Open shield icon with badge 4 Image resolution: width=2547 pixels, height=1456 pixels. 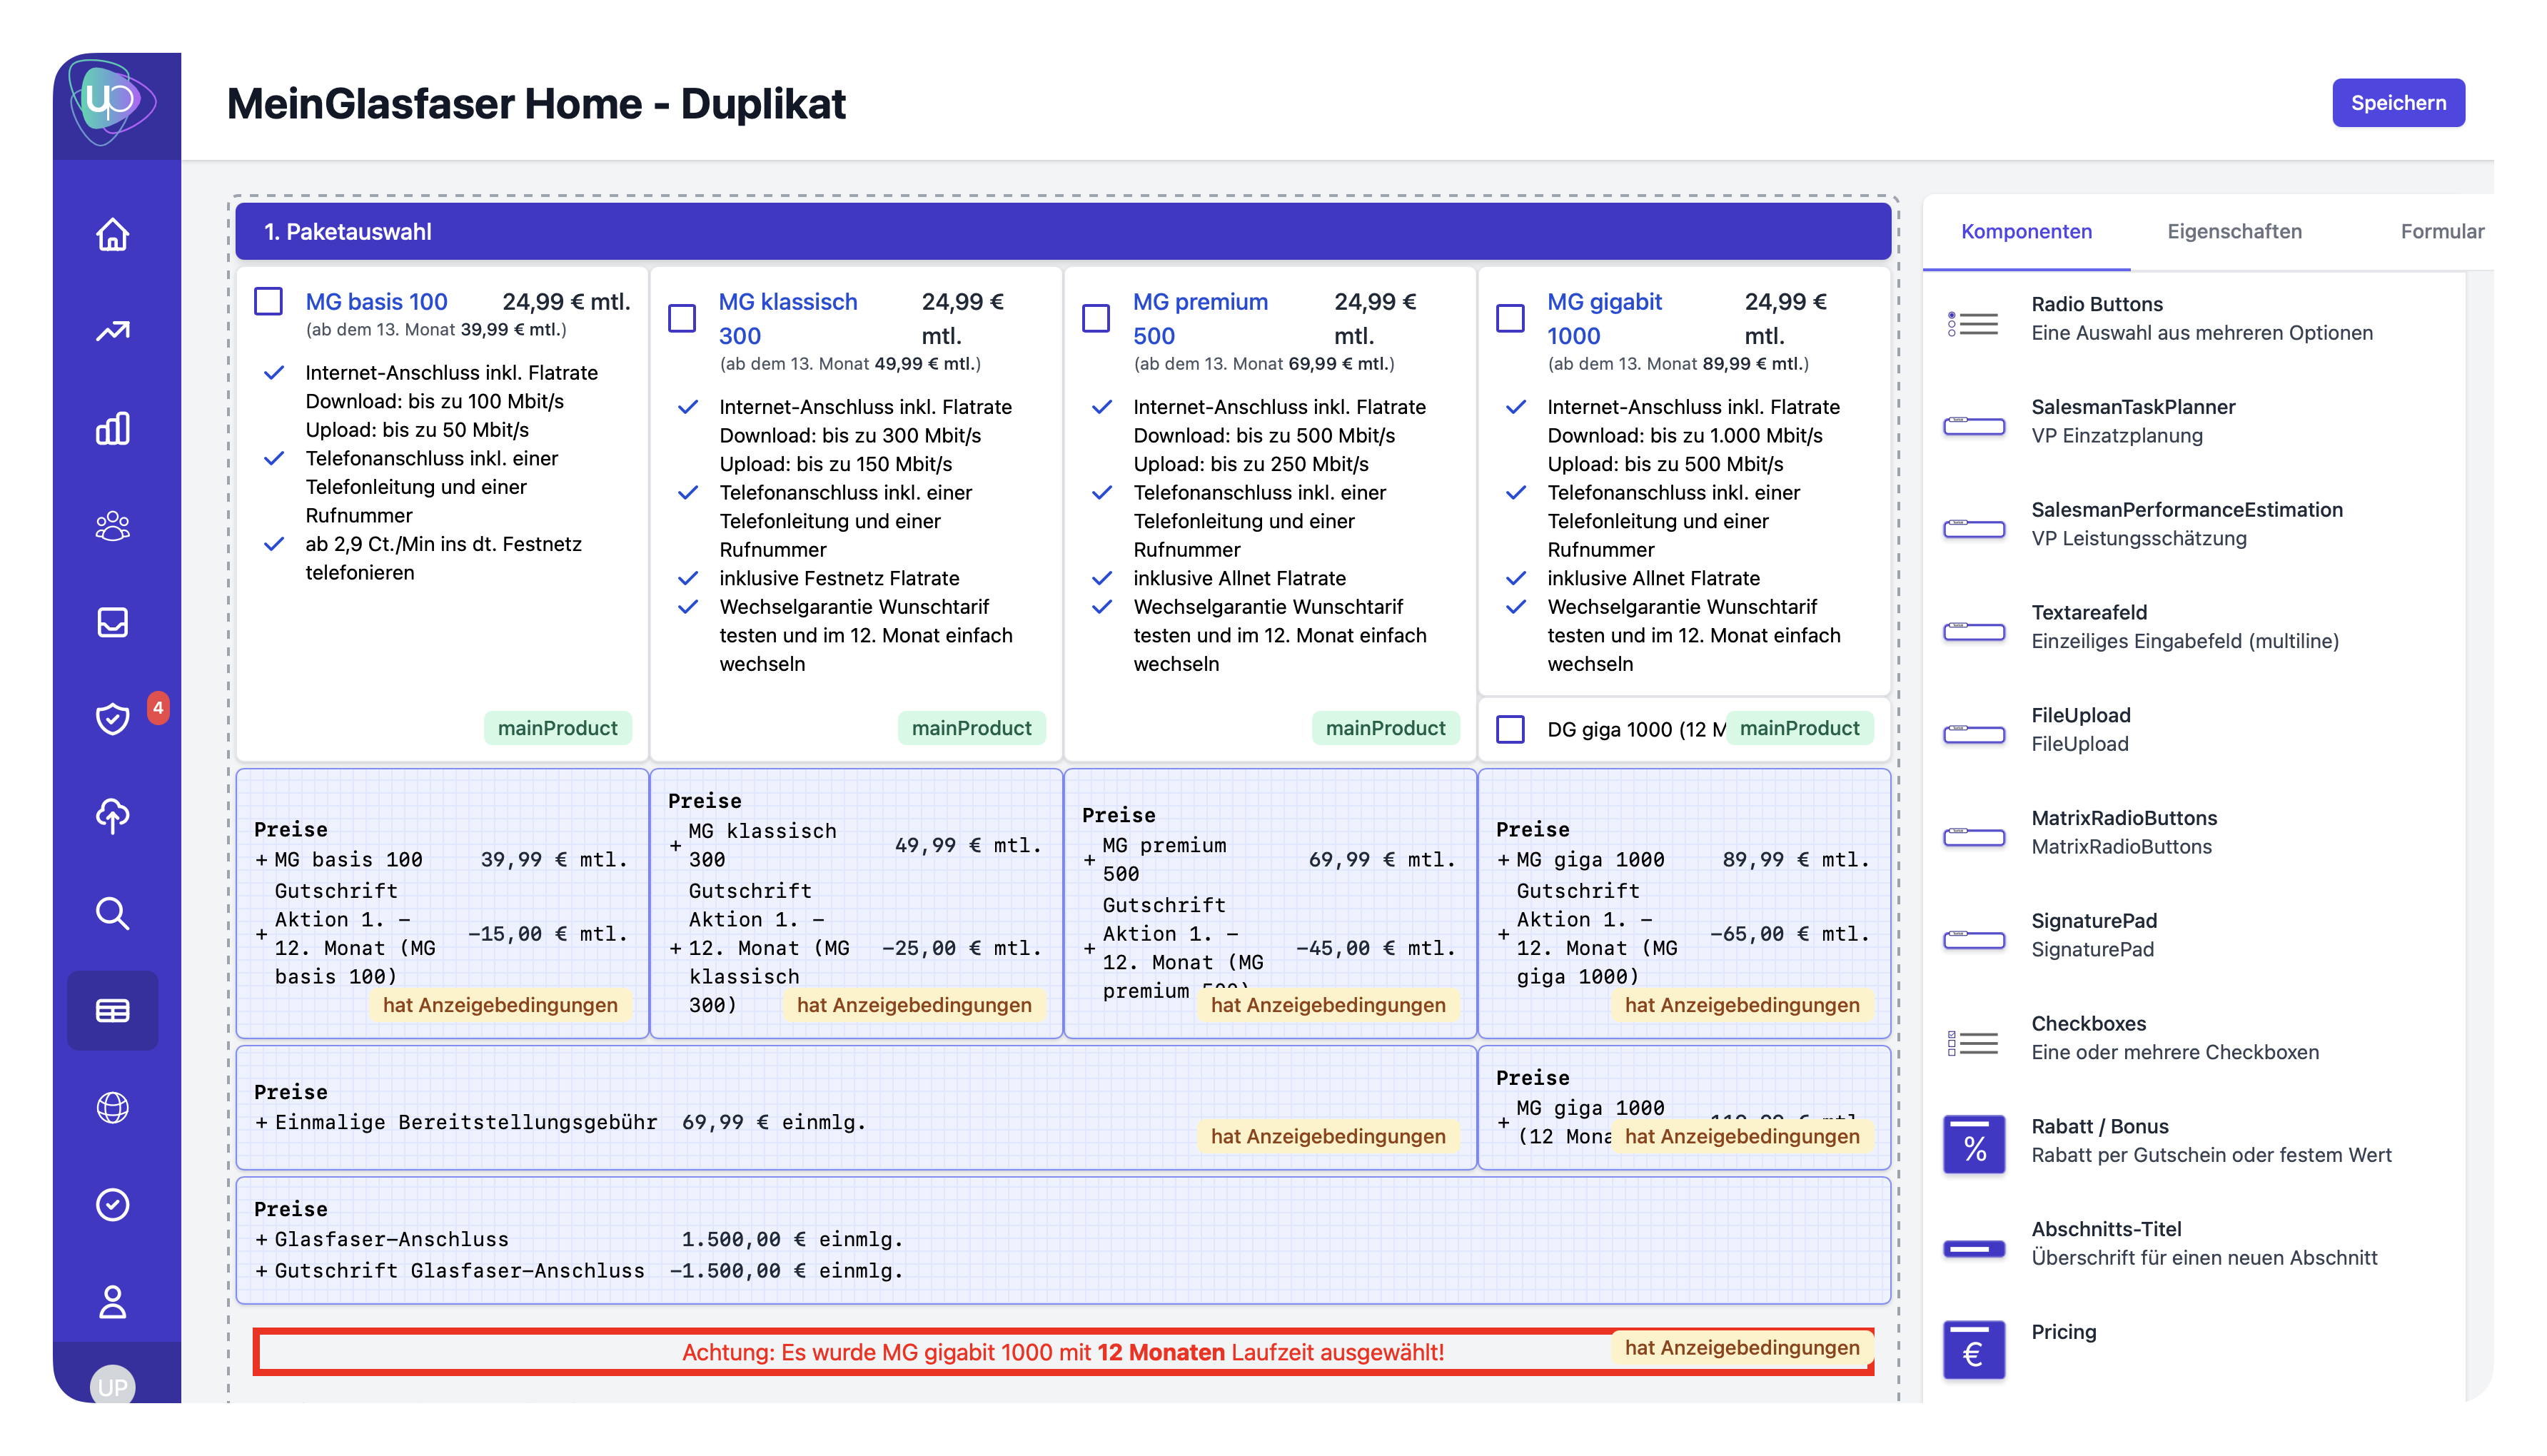tap(112, 718)
